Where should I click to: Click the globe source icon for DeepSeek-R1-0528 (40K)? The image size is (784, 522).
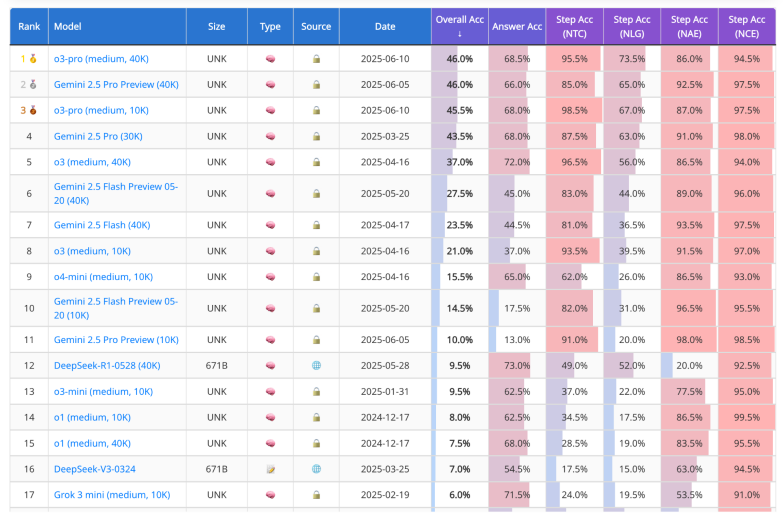point(316,365)
